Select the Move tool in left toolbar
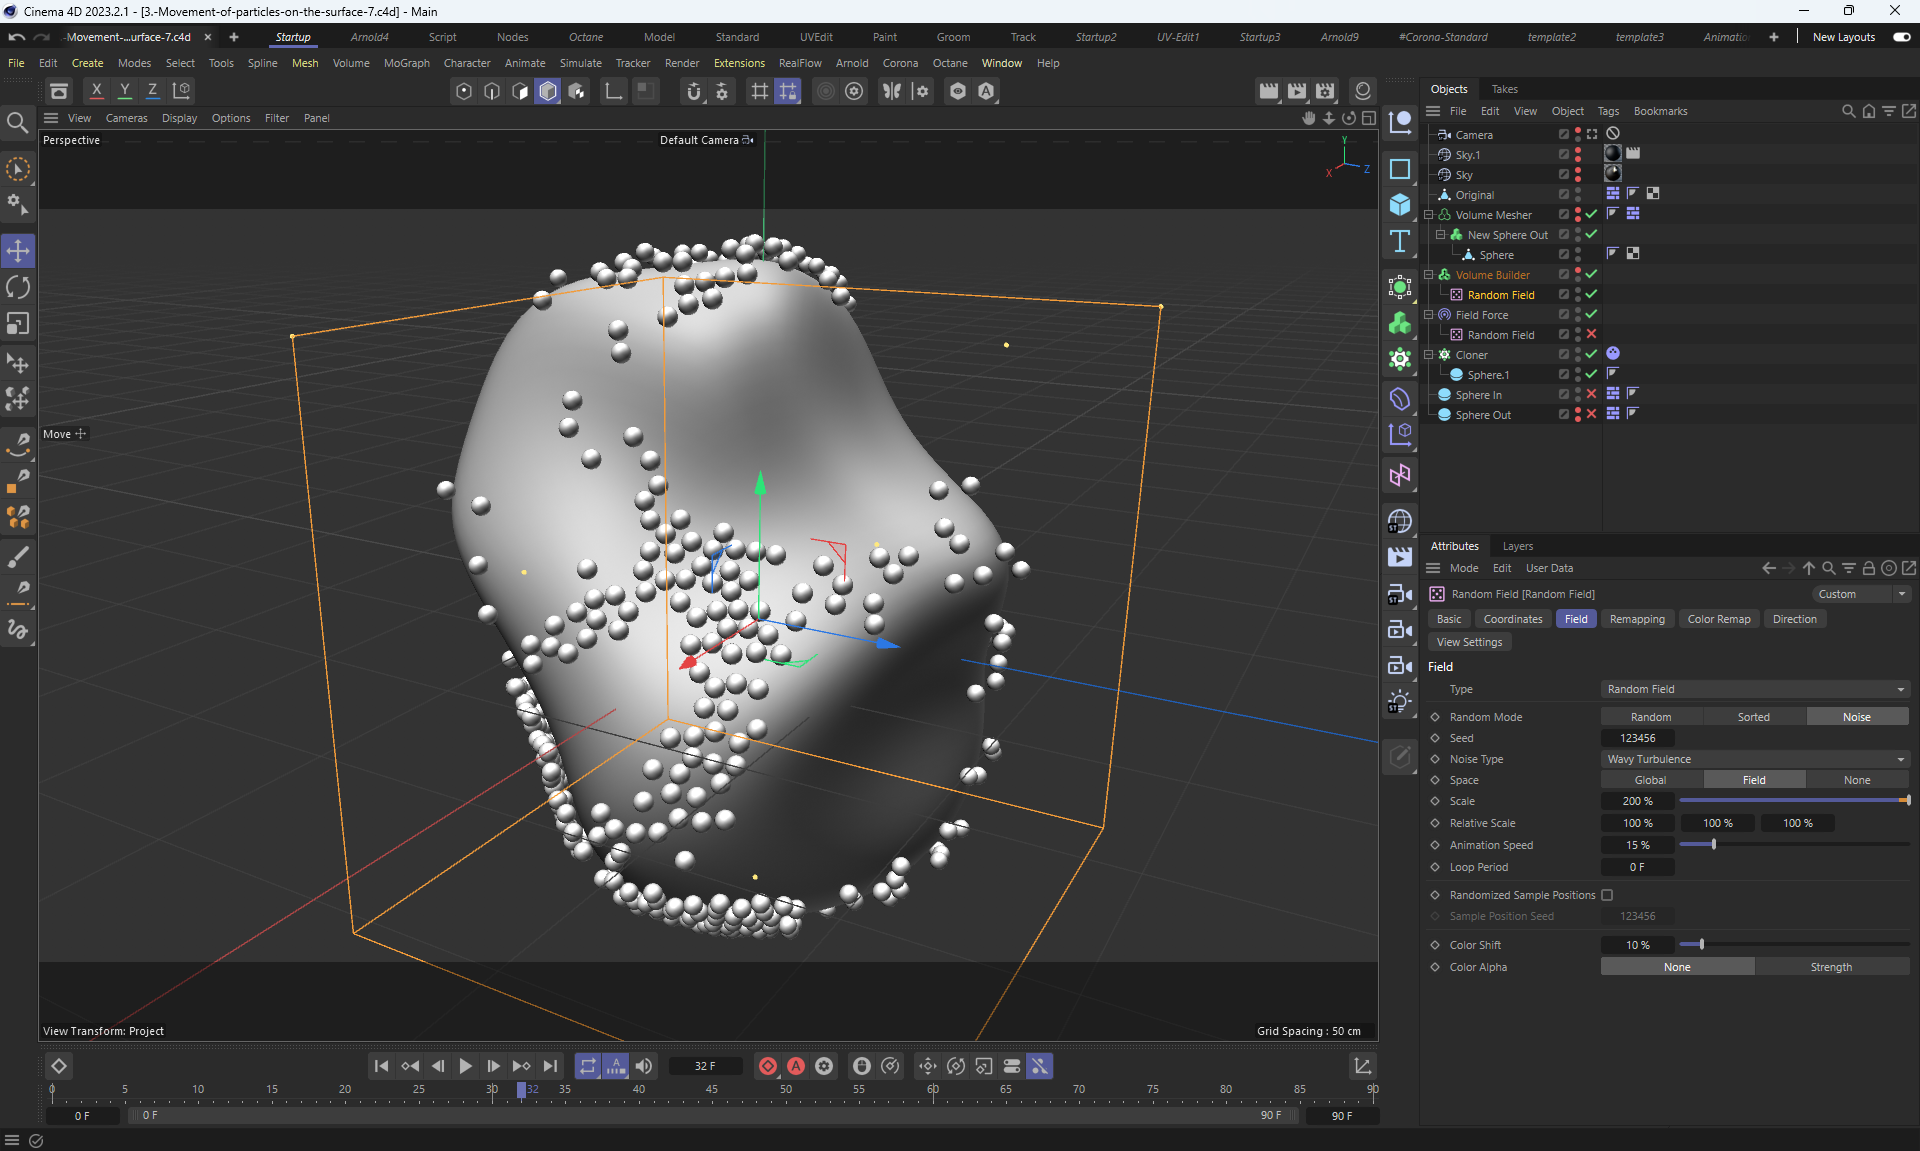This screenshot has height=1151, width=1920. [x=18, y=250]
